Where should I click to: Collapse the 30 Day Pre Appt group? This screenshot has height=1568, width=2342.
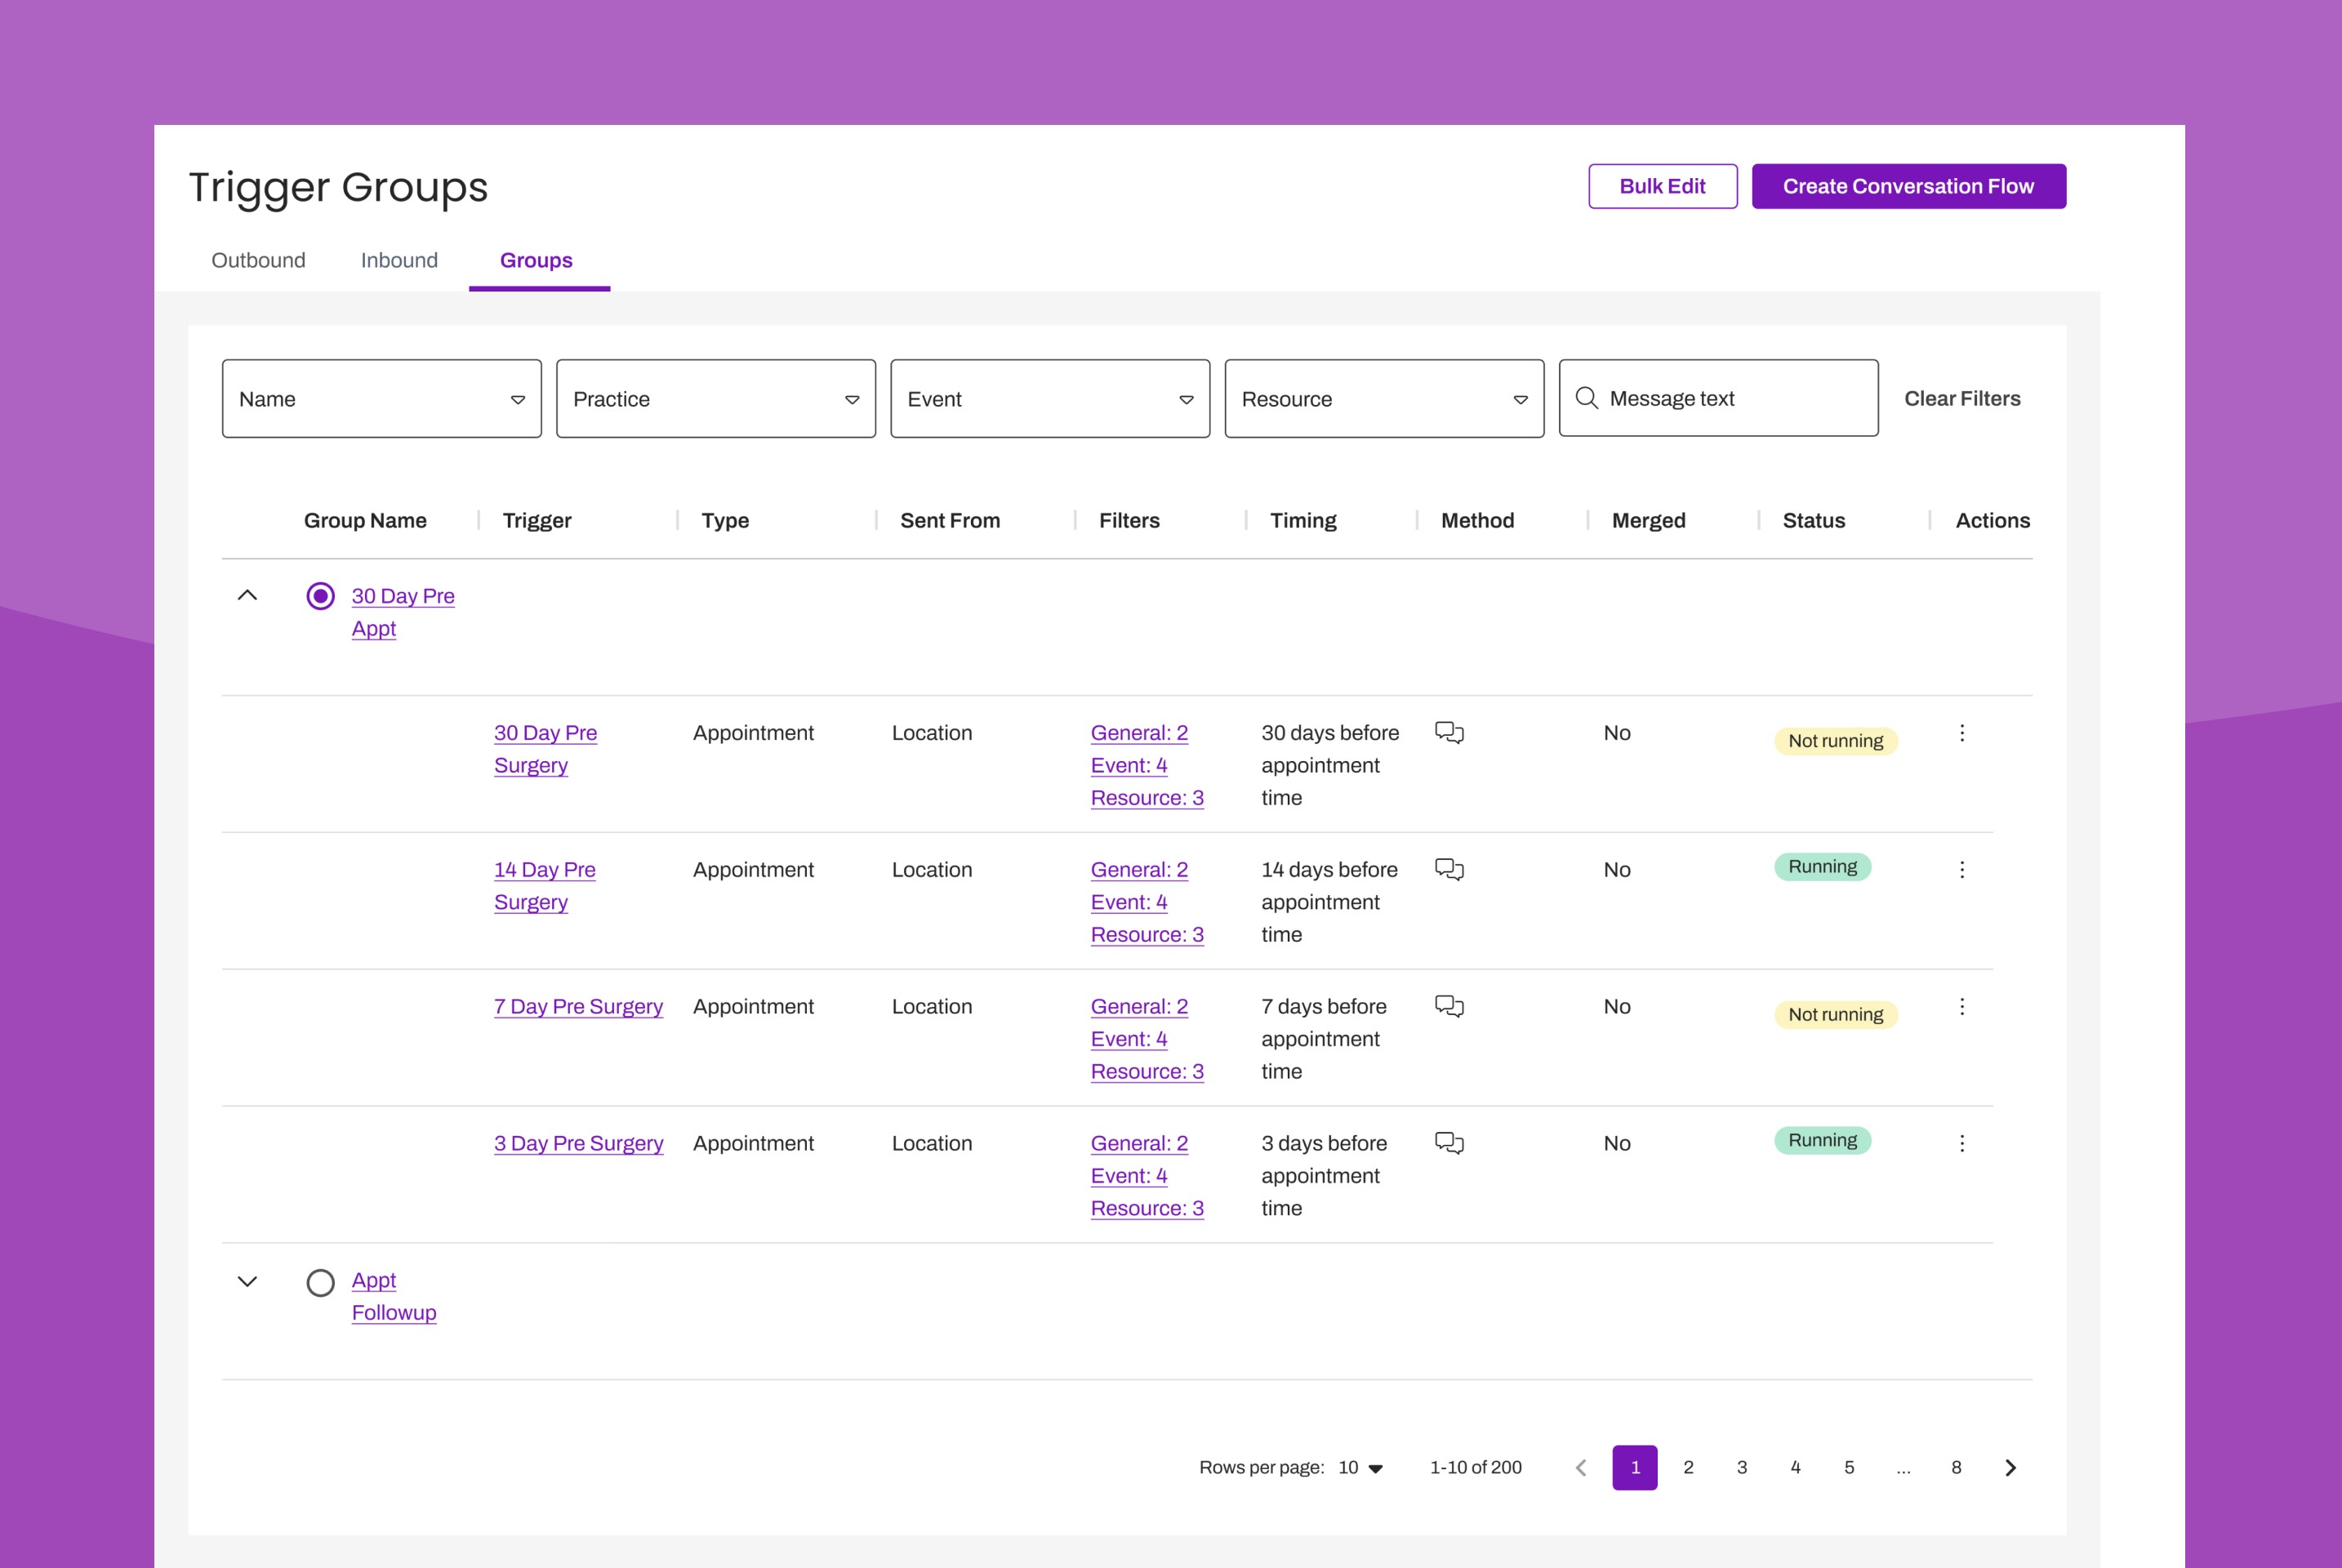tap(247, 595)
